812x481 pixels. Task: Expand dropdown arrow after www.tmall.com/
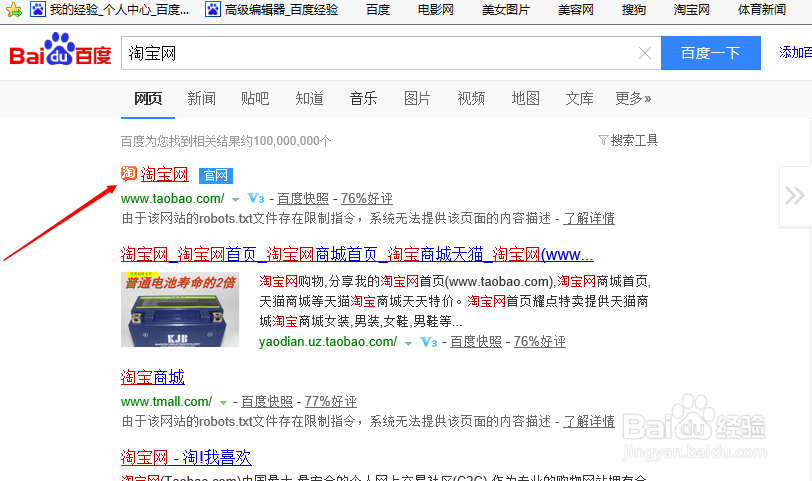[223, 403]
